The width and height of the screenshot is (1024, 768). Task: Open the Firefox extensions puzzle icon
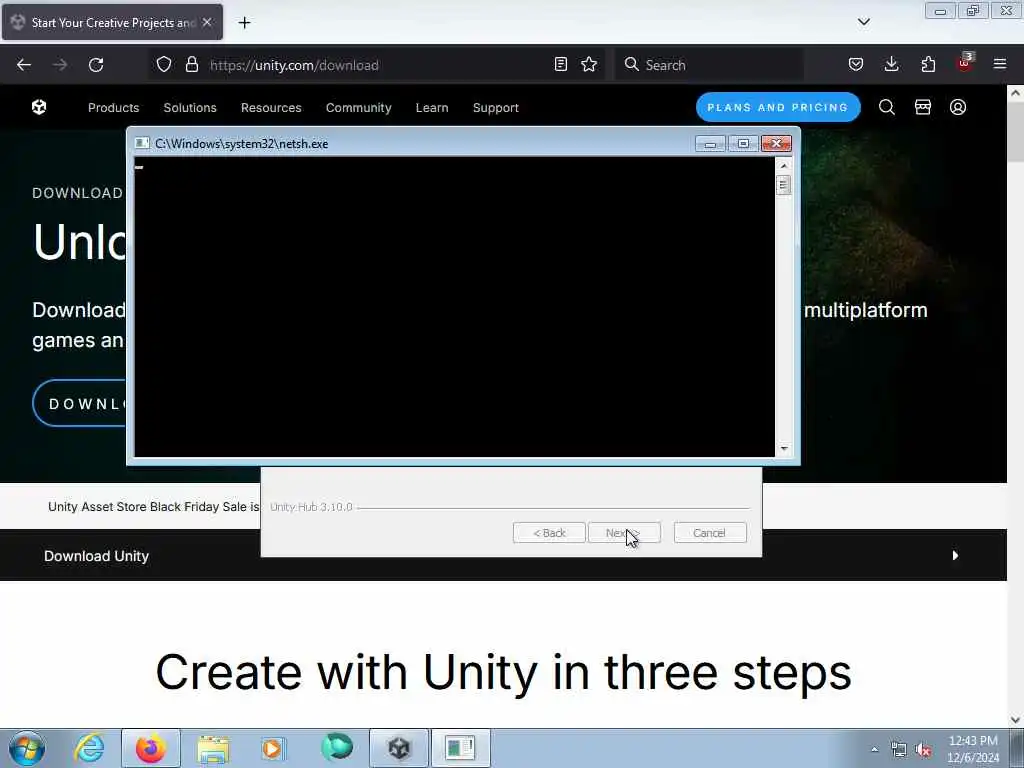(x=928, y=64)
